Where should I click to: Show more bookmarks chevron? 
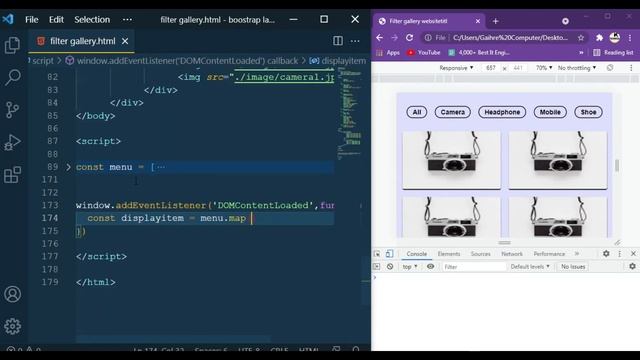pos(581,53)
